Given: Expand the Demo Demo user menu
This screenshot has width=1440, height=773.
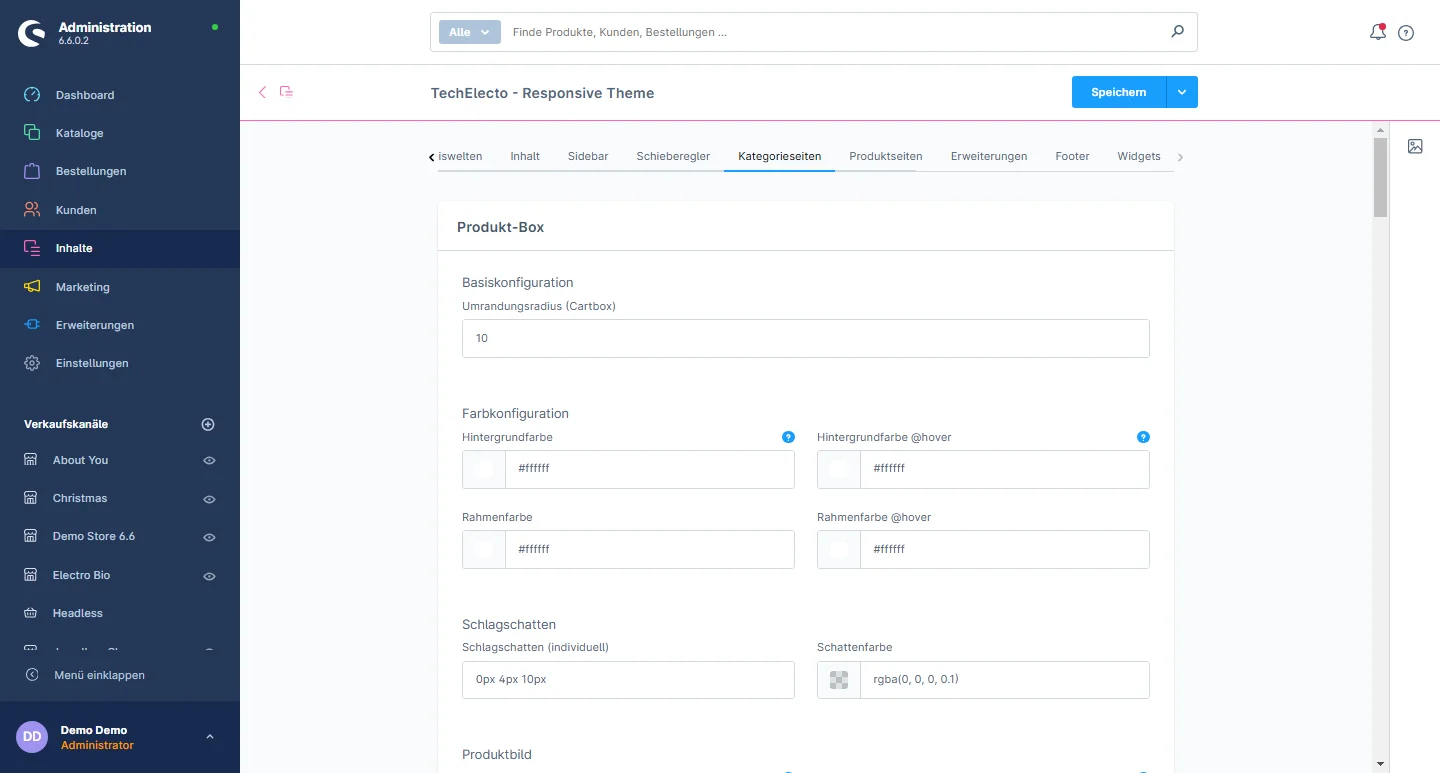Looking at the screenshot, I should coord(209,737).
